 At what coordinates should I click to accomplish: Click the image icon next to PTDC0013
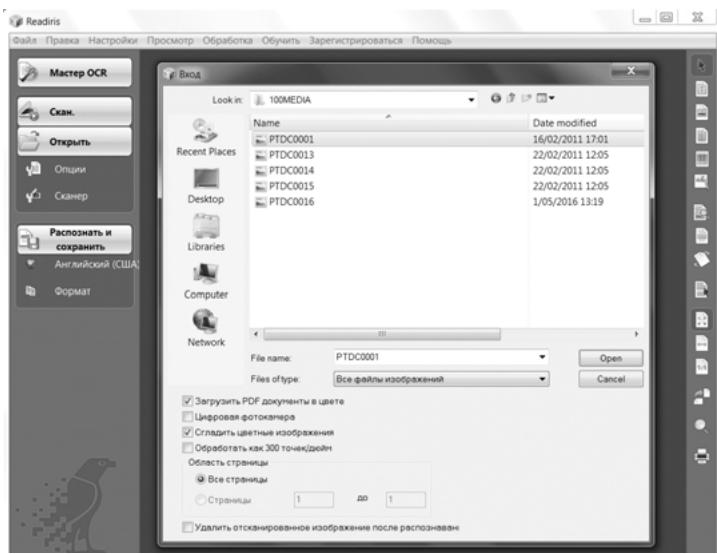[260, 155]
